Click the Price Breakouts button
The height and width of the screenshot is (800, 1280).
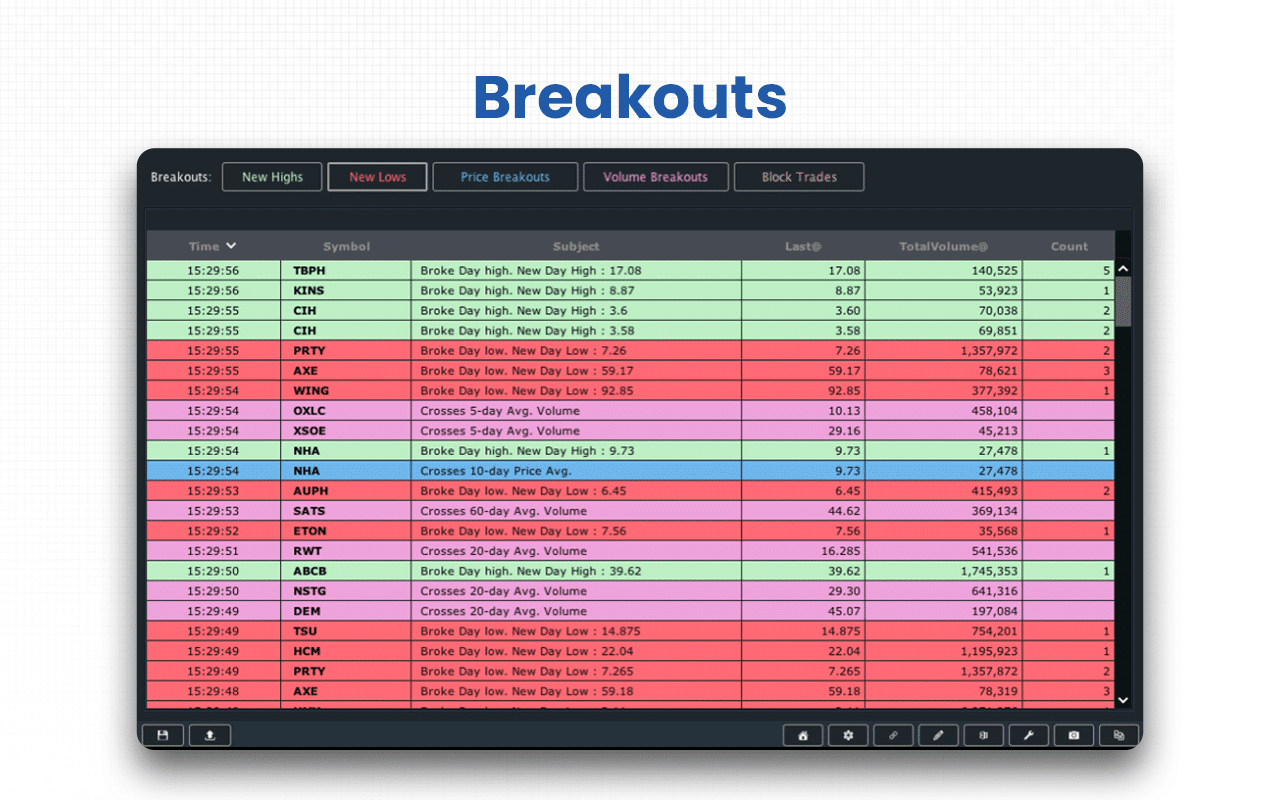(505, 177)
